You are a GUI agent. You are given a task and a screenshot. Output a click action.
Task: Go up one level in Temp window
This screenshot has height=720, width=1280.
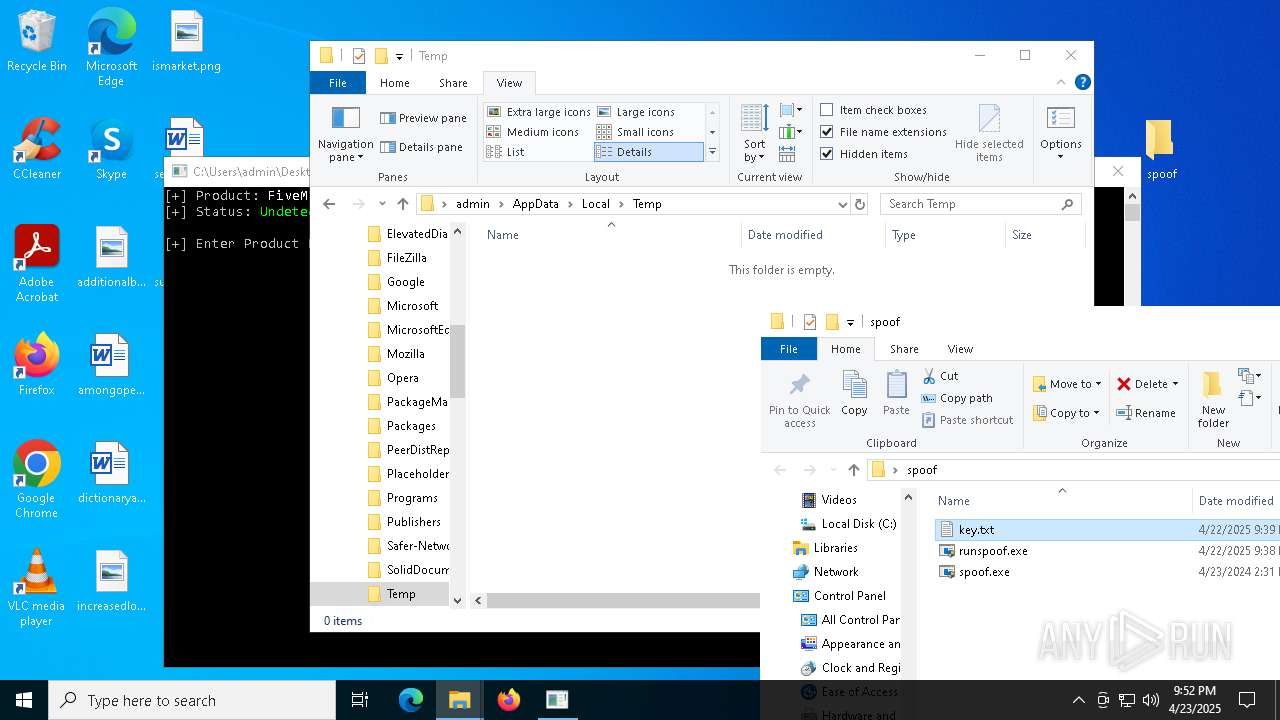point(402,204)
